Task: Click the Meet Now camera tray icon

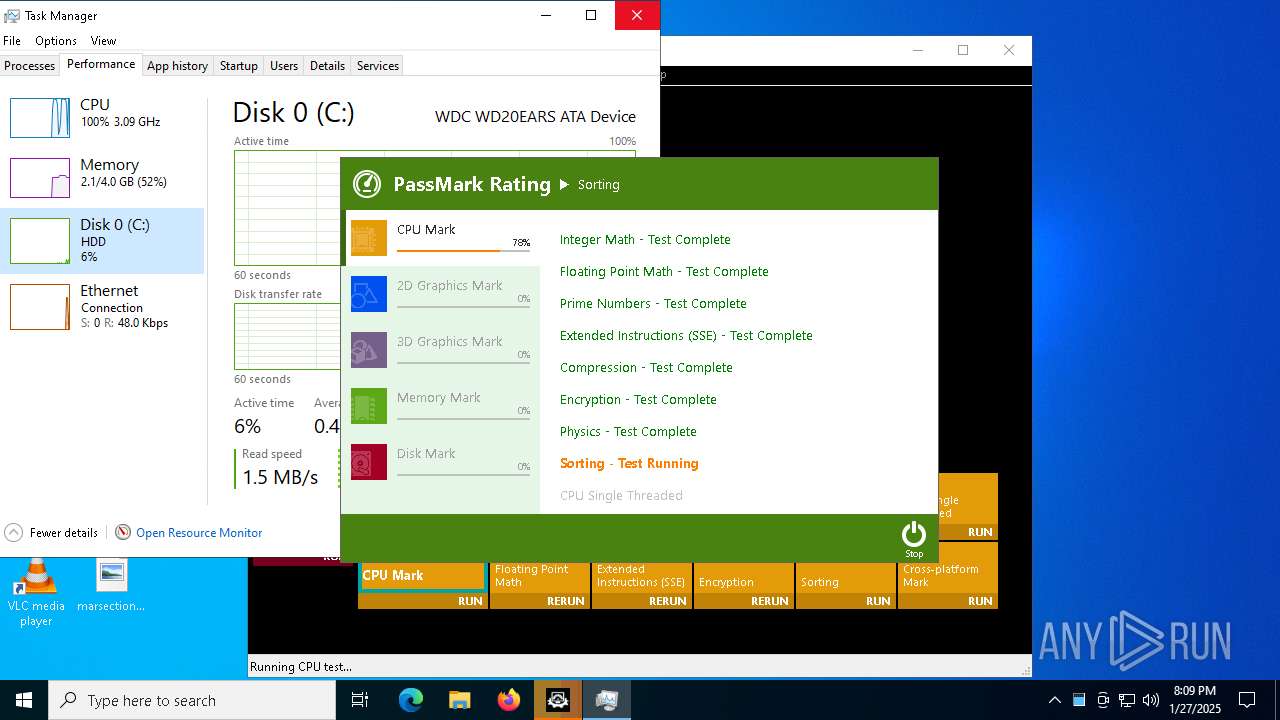Action: tap(1103, 700)
